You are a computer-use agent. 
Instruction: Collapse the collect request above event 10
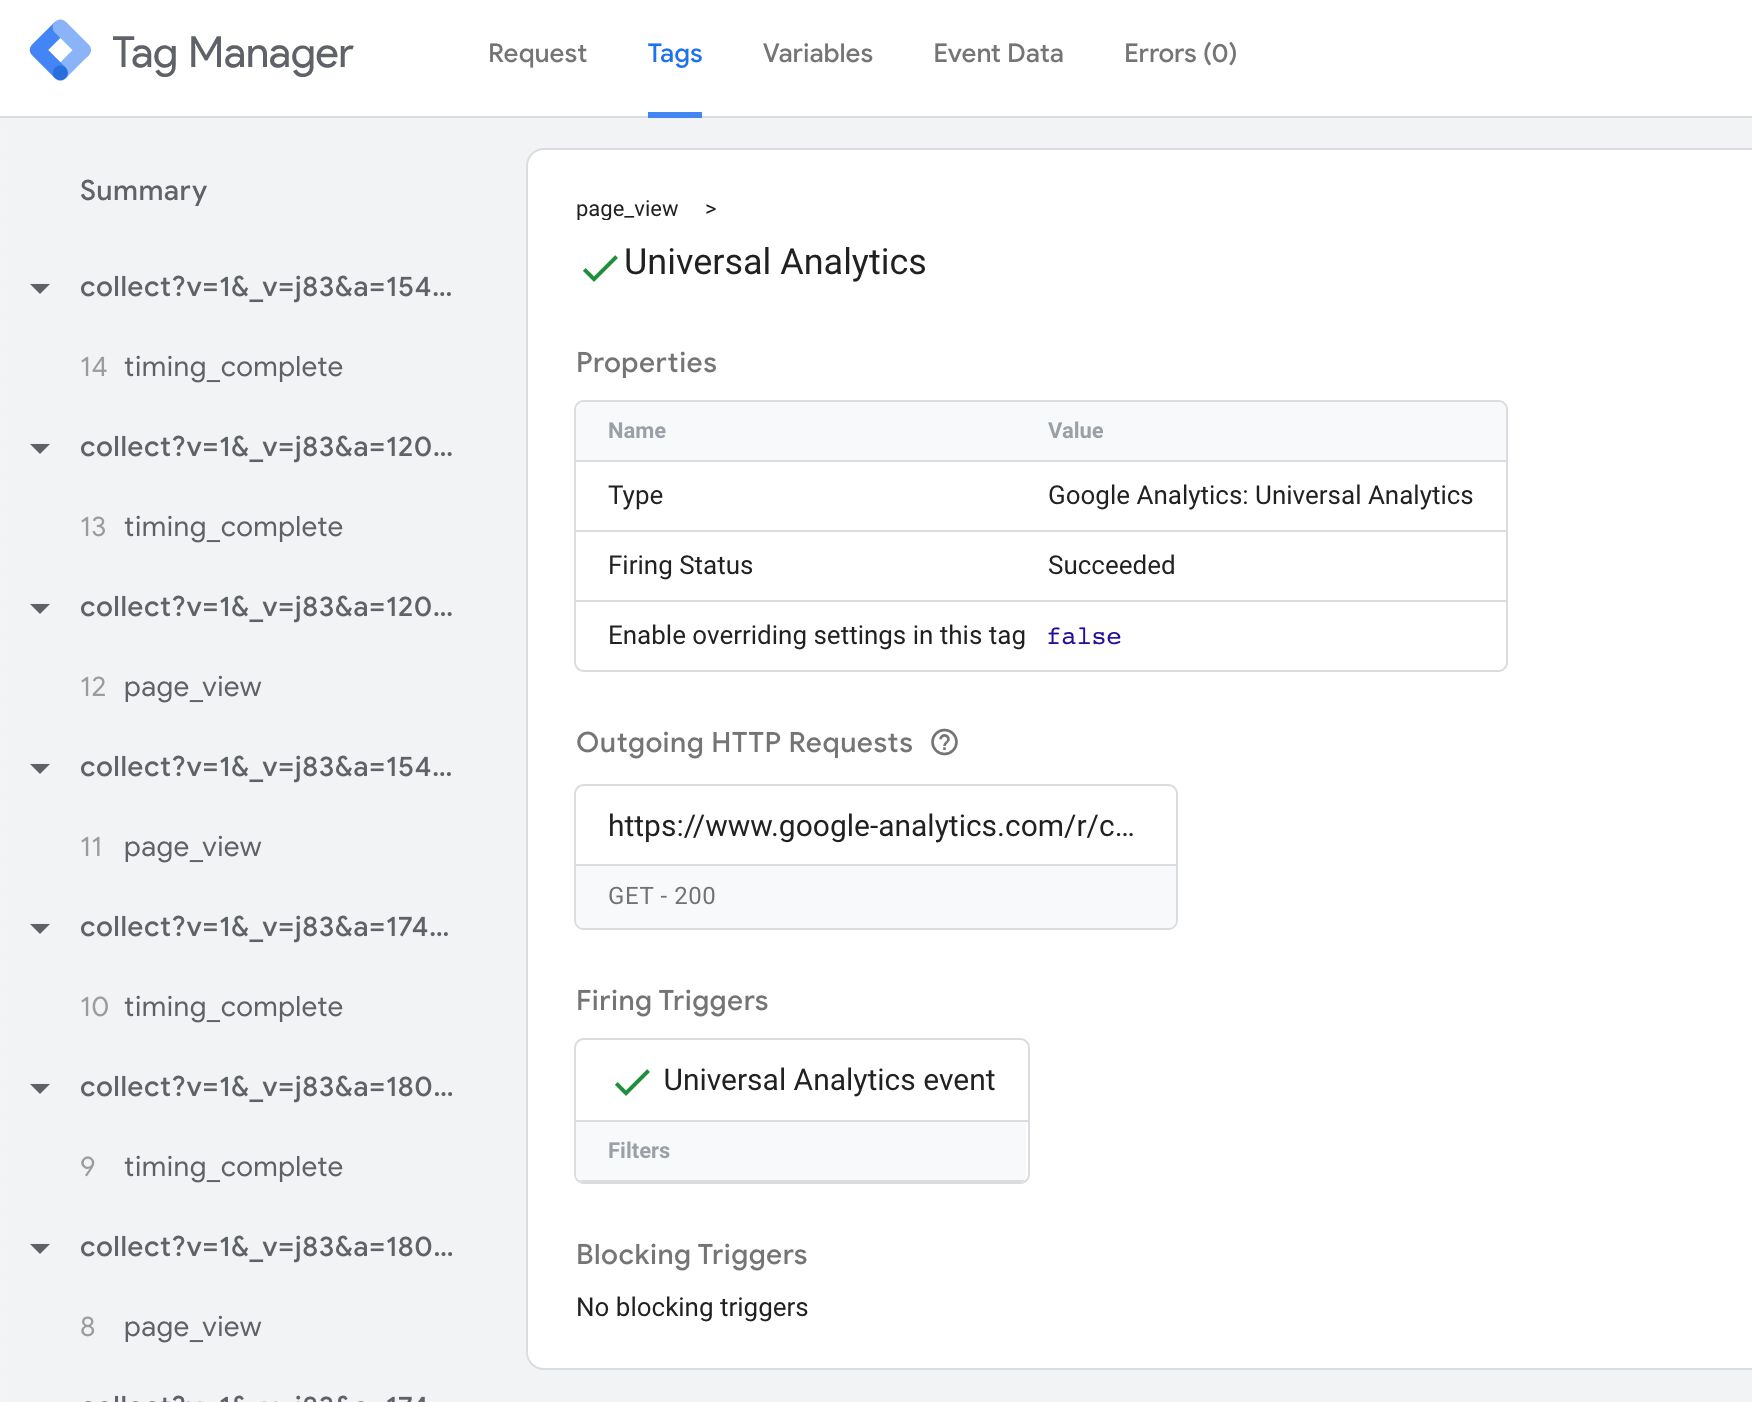coord(40,928)
